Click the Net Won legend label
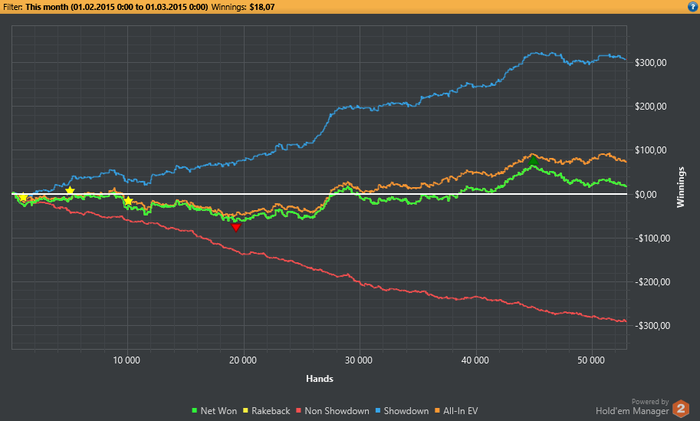Screen dimensions: 700x421 218,411
